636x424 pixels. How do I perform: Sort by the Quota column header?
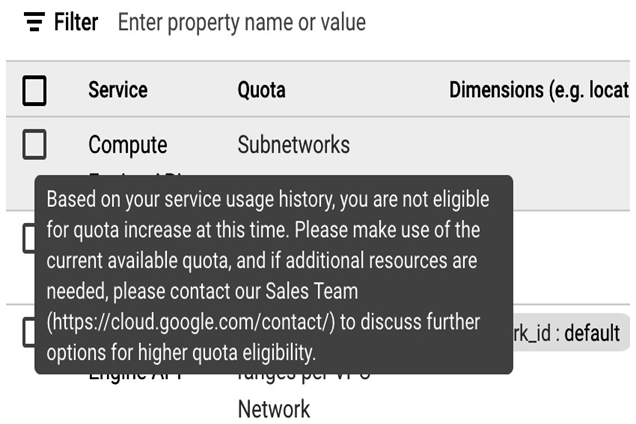(262, 90)
